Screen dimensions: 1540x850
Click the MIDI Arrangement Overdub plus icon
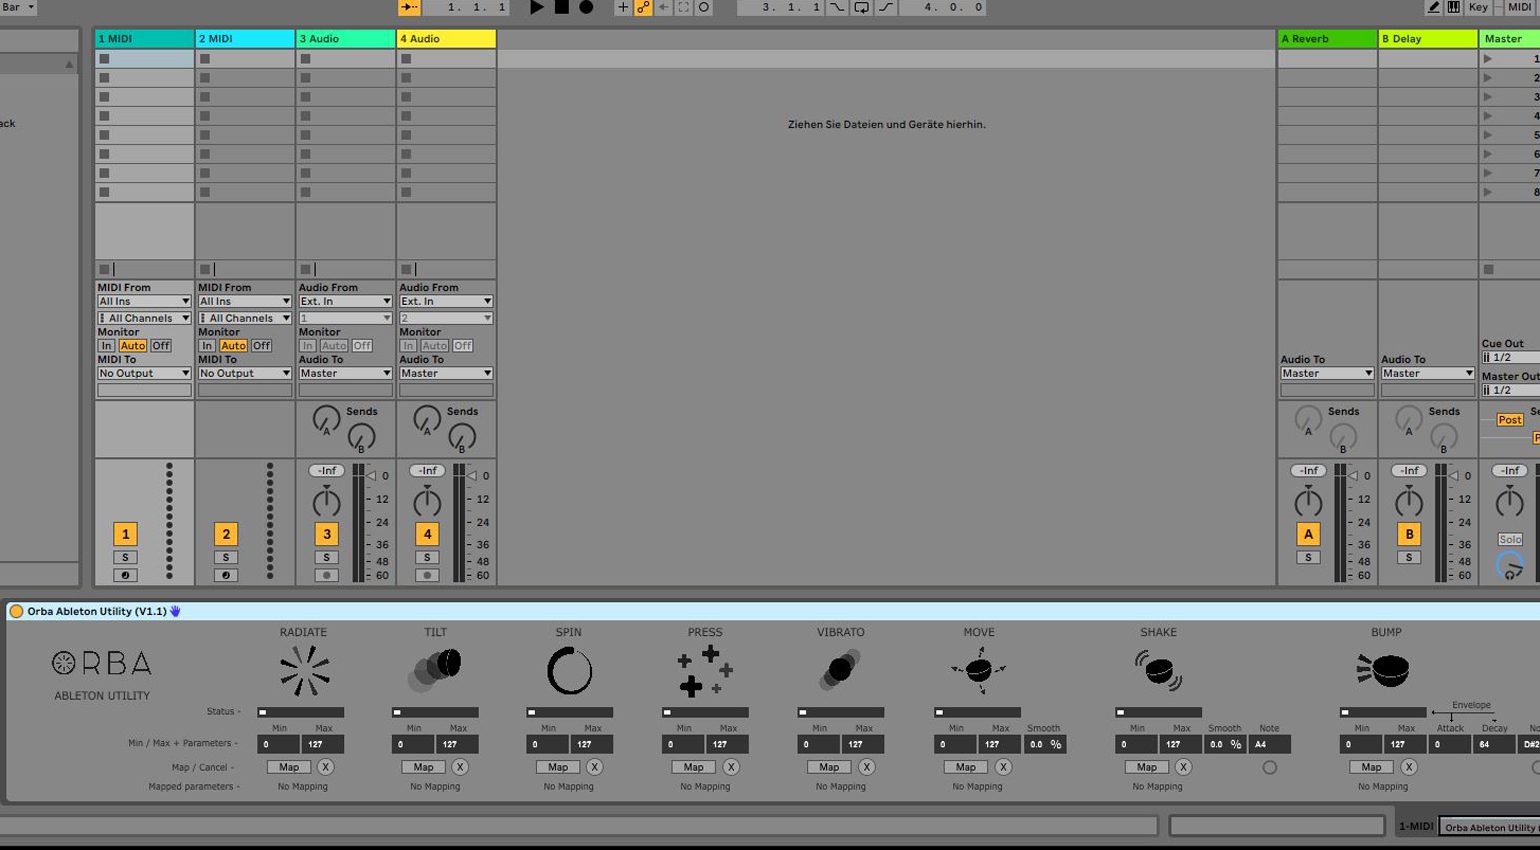[x=622, y=7]
